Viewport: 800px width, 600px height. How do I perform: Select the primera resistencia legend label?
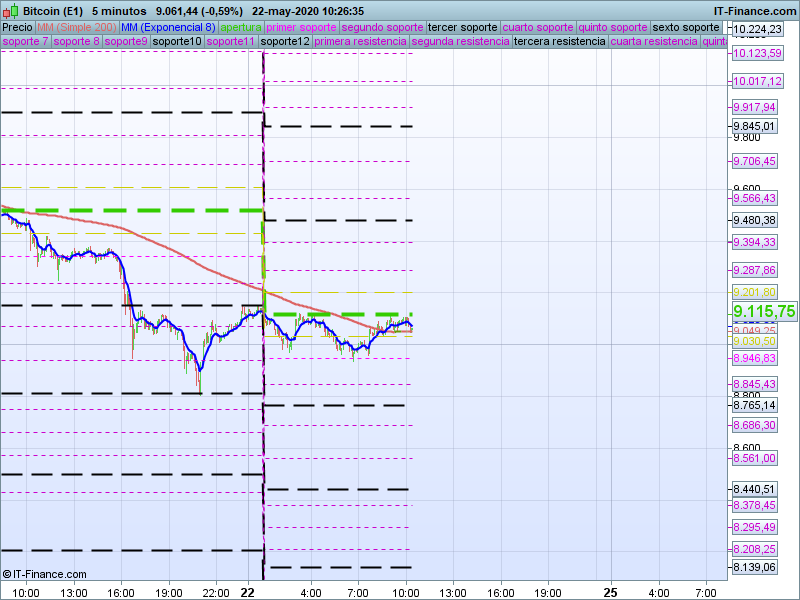pyautogui.click(x=360, y=42)
